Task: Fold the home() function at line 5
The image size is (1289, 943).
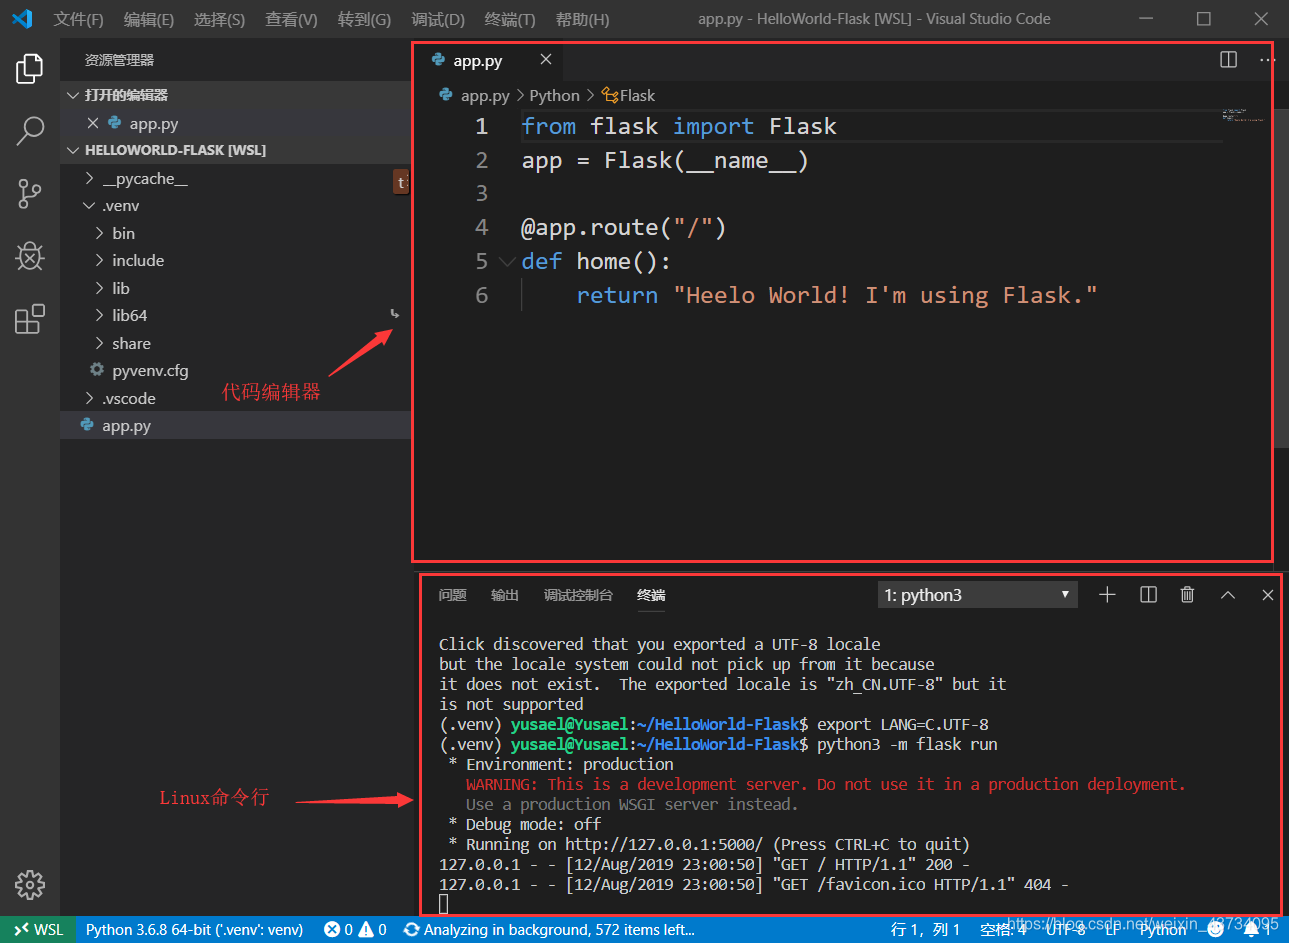Action: pos(507,262)
